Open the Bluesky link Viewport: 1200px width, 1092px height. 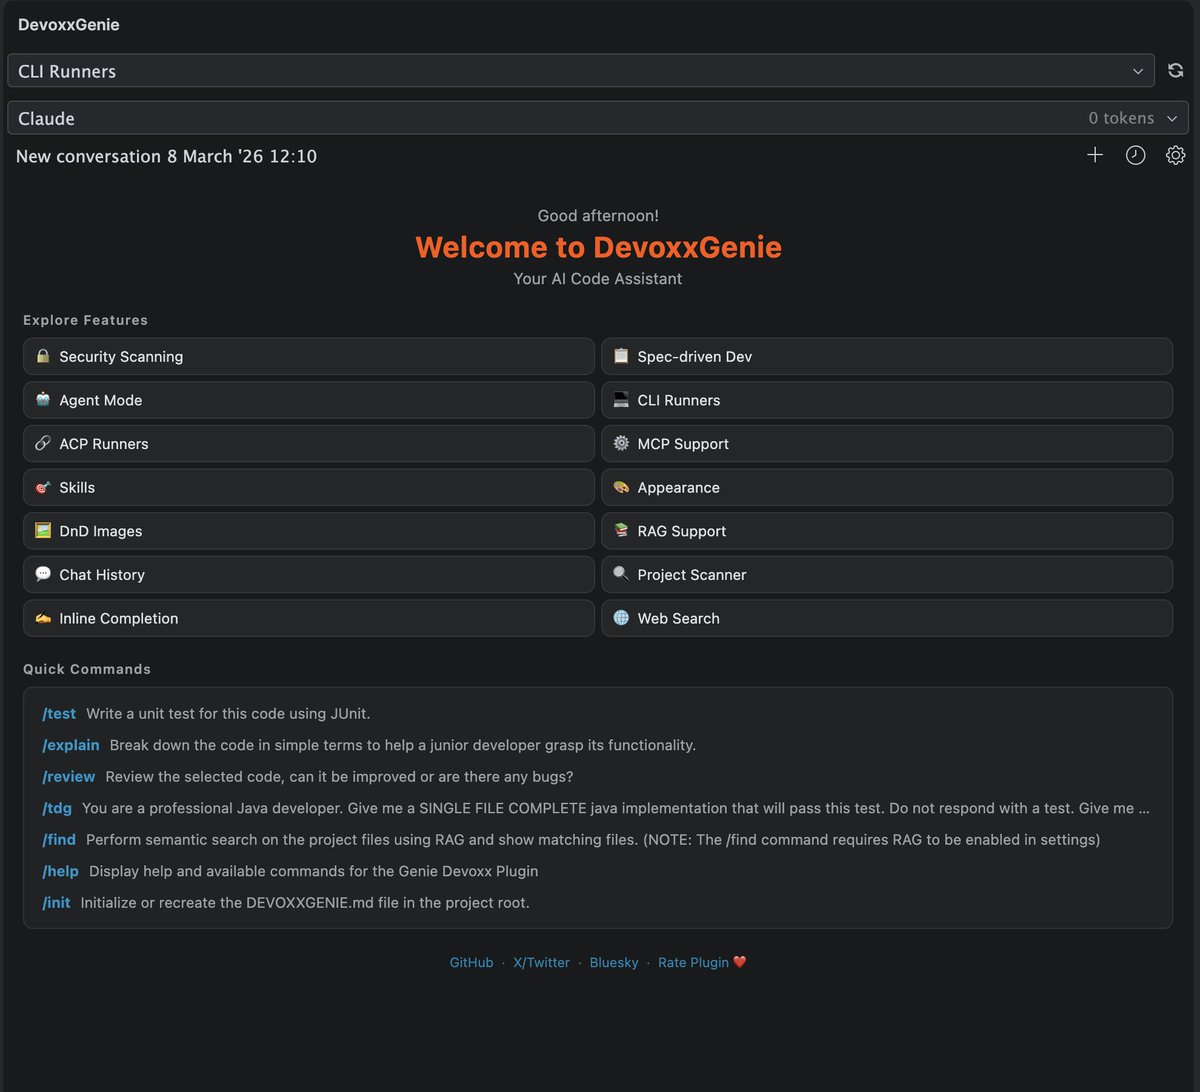614,963
